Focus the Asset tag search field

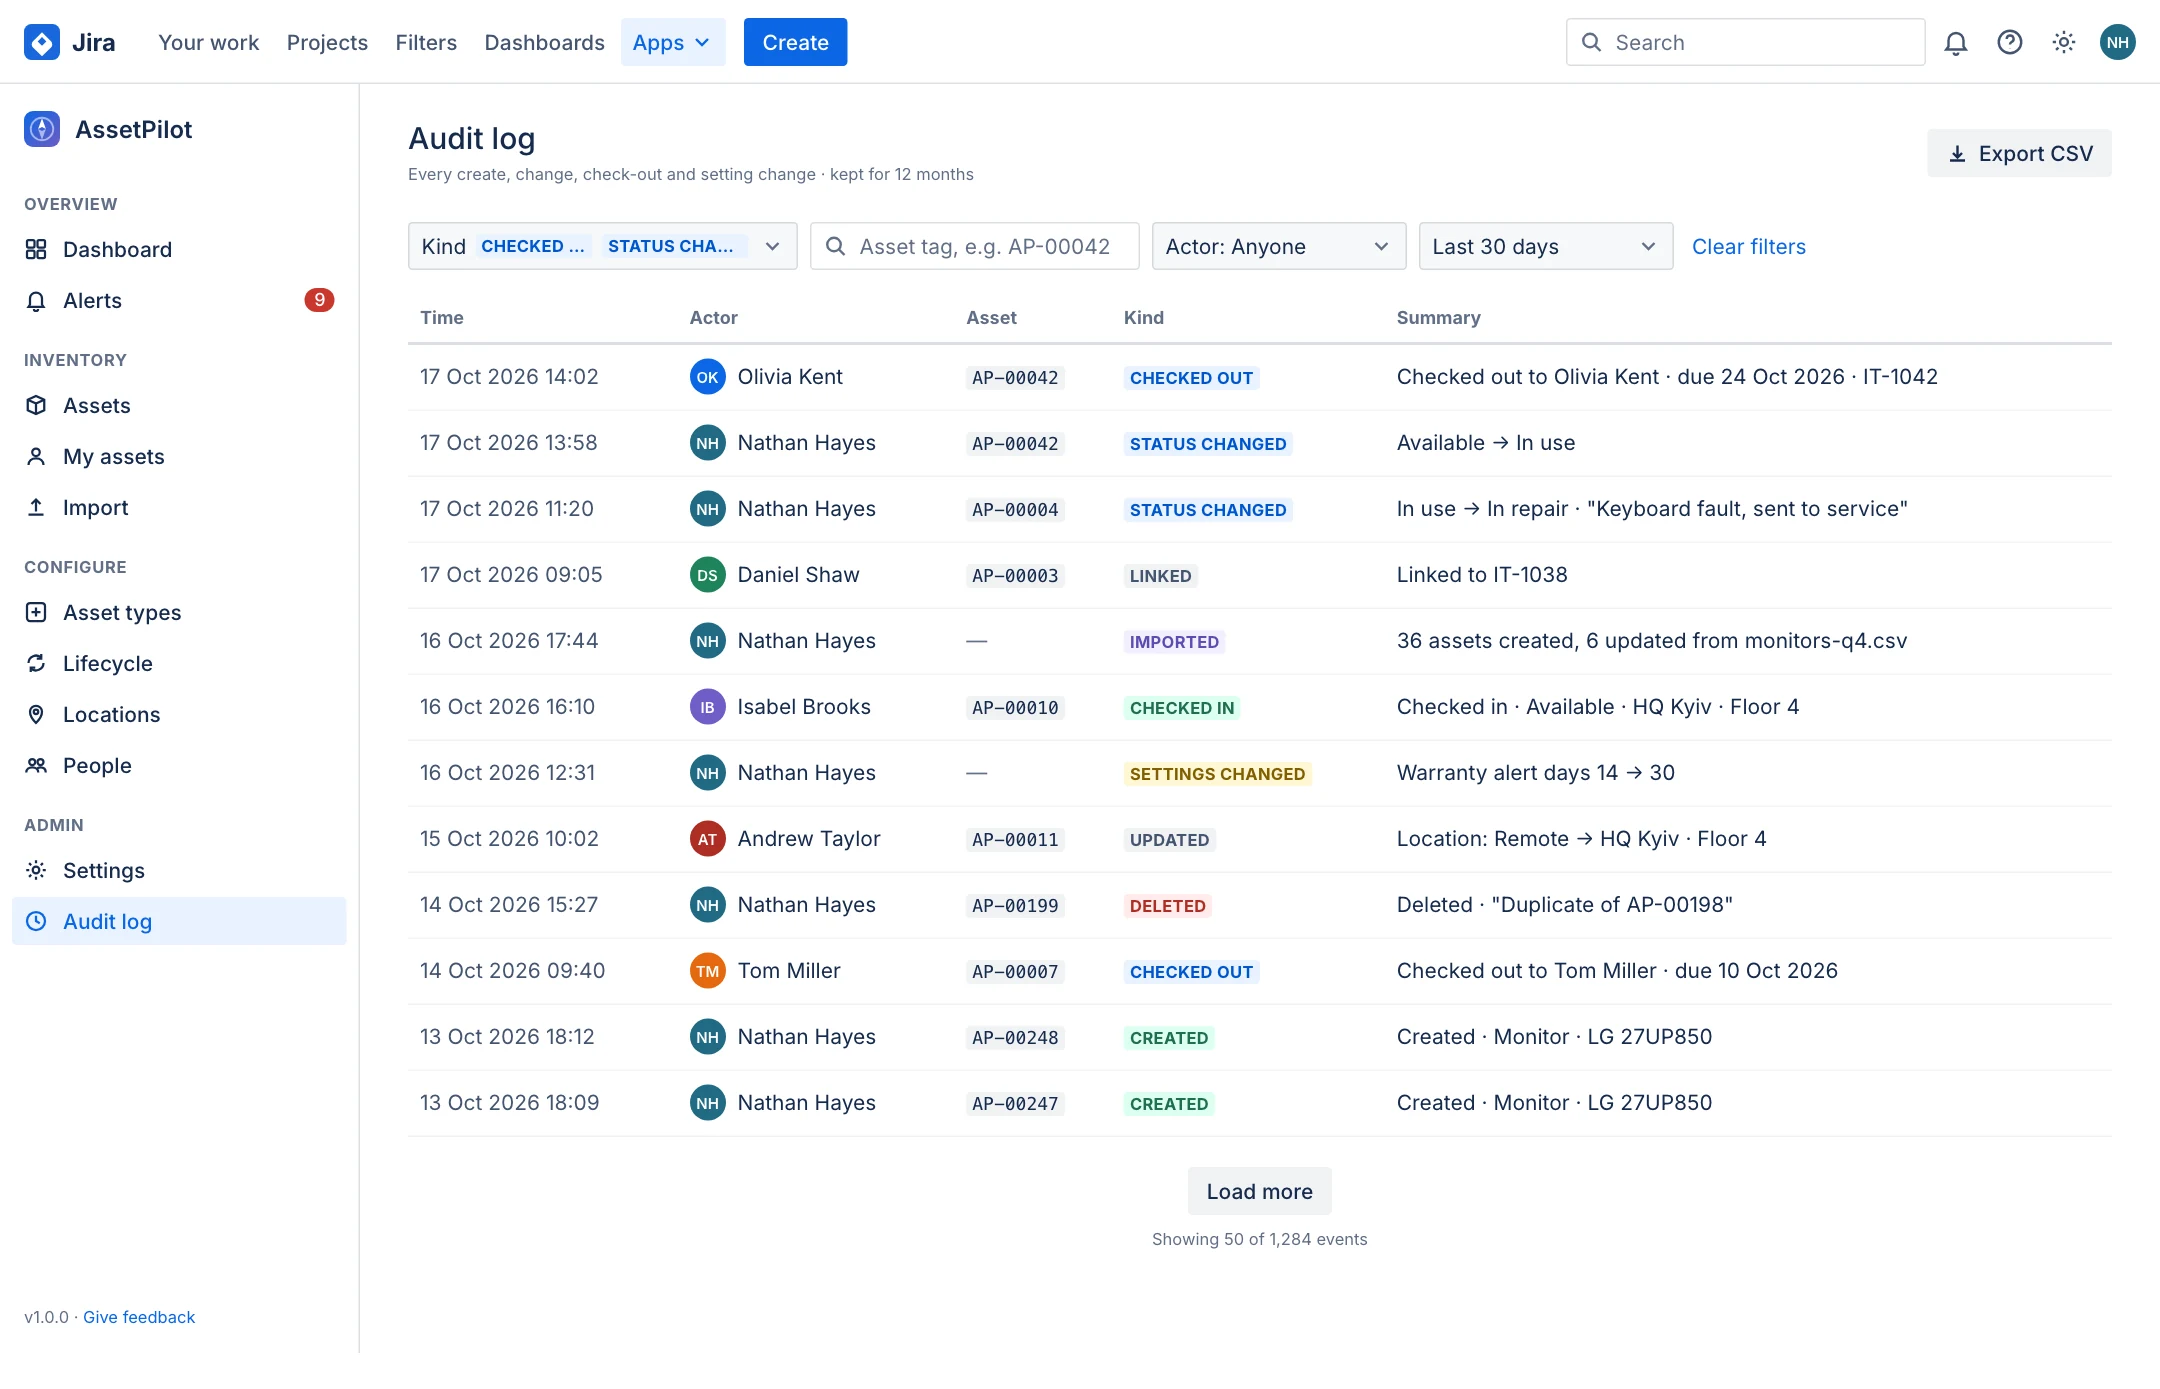tap(974, 246)
